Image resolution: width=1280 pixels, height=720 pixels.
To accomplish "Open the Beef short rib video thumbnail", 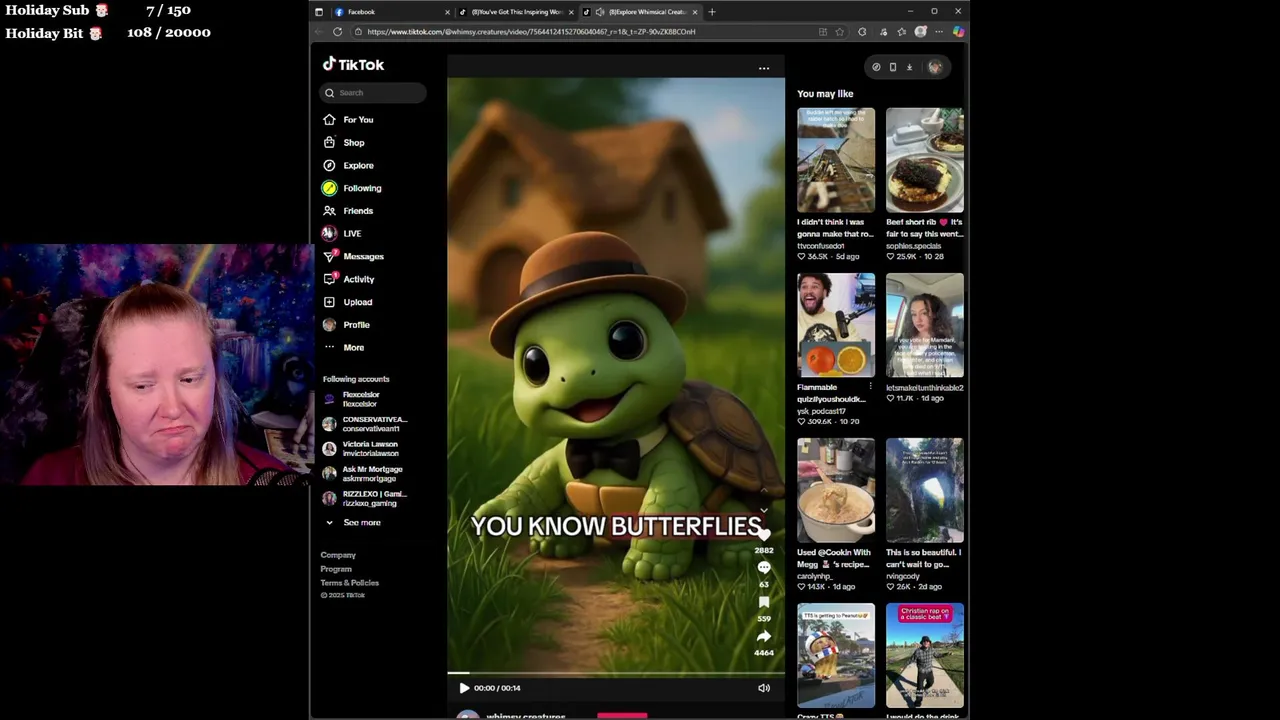I will click(925, 160).
